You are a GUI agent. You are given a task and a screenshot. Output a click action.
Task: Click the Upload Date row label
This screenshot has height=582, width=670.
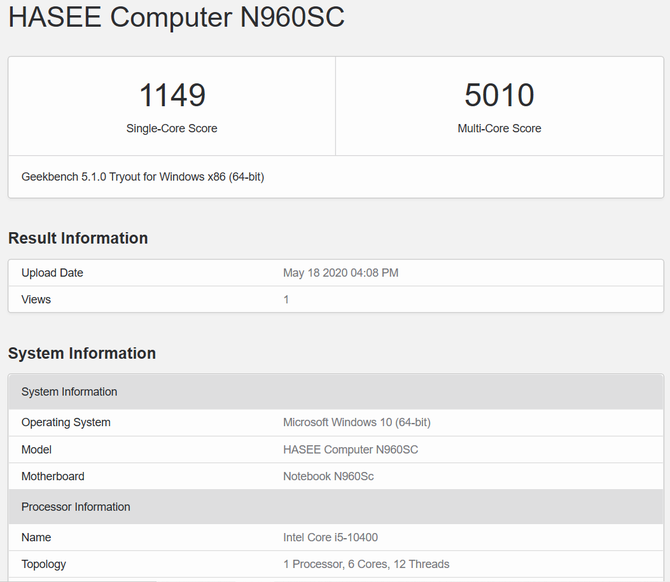tap(52, 273)
